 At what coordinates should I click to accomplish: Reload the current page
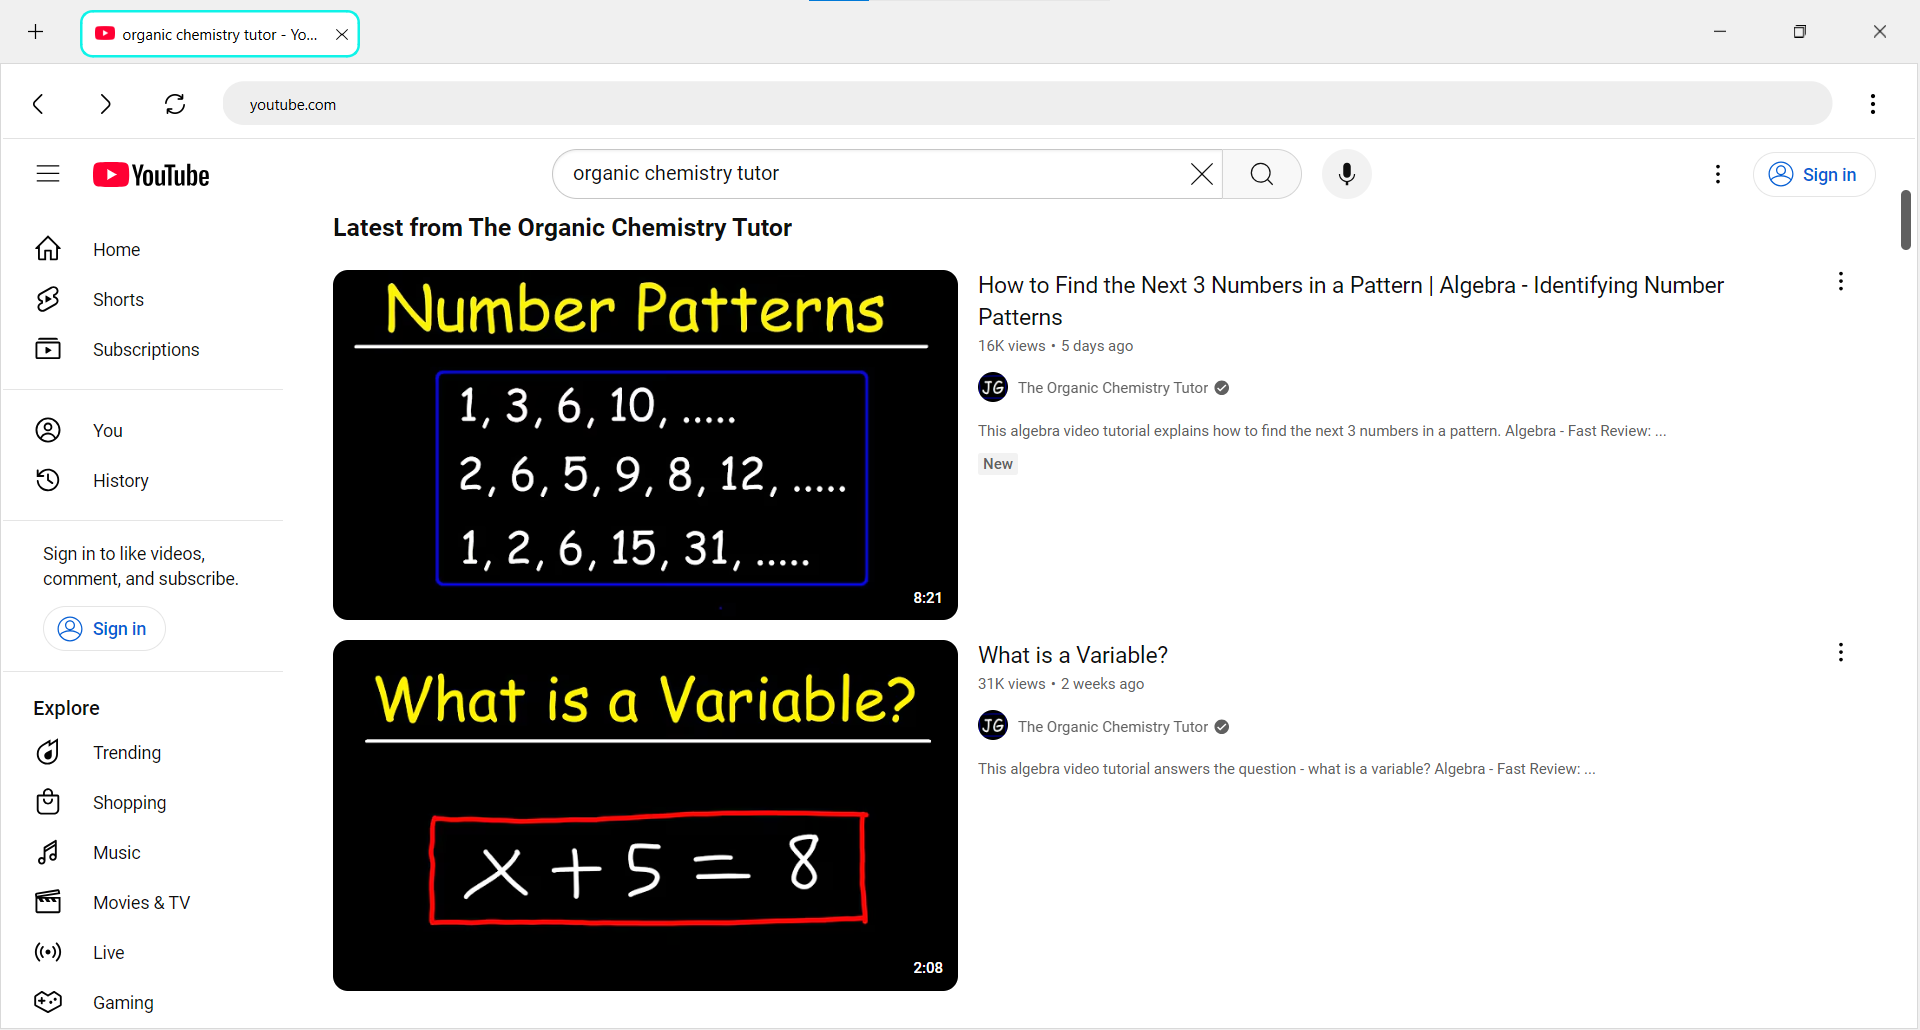tap(175, 104)
